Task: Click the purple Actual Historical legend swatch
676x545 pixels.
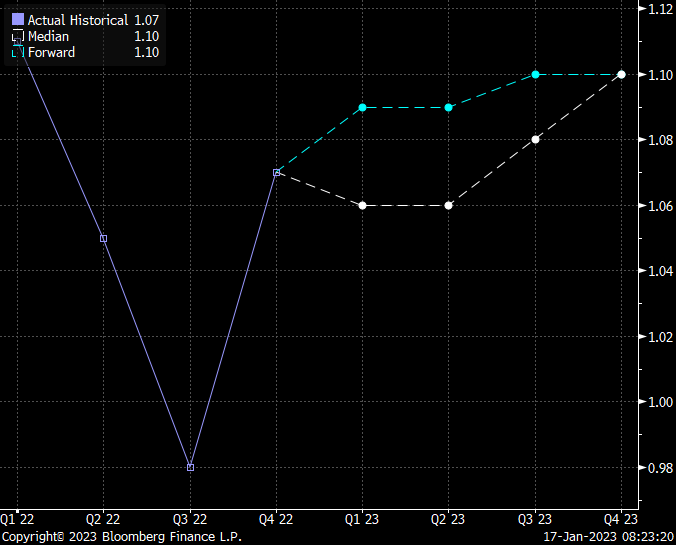Action: tap(18, 20)
